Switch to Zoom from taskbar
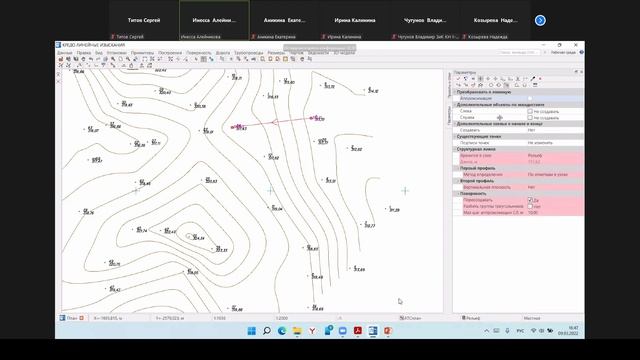This screenshot has height=360, width=640. click(x=343, y=331)
